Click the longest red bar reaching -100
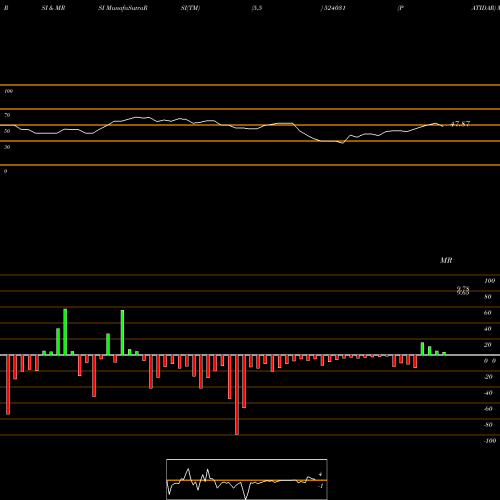This screenshot has width=500, height=500. 237,395
